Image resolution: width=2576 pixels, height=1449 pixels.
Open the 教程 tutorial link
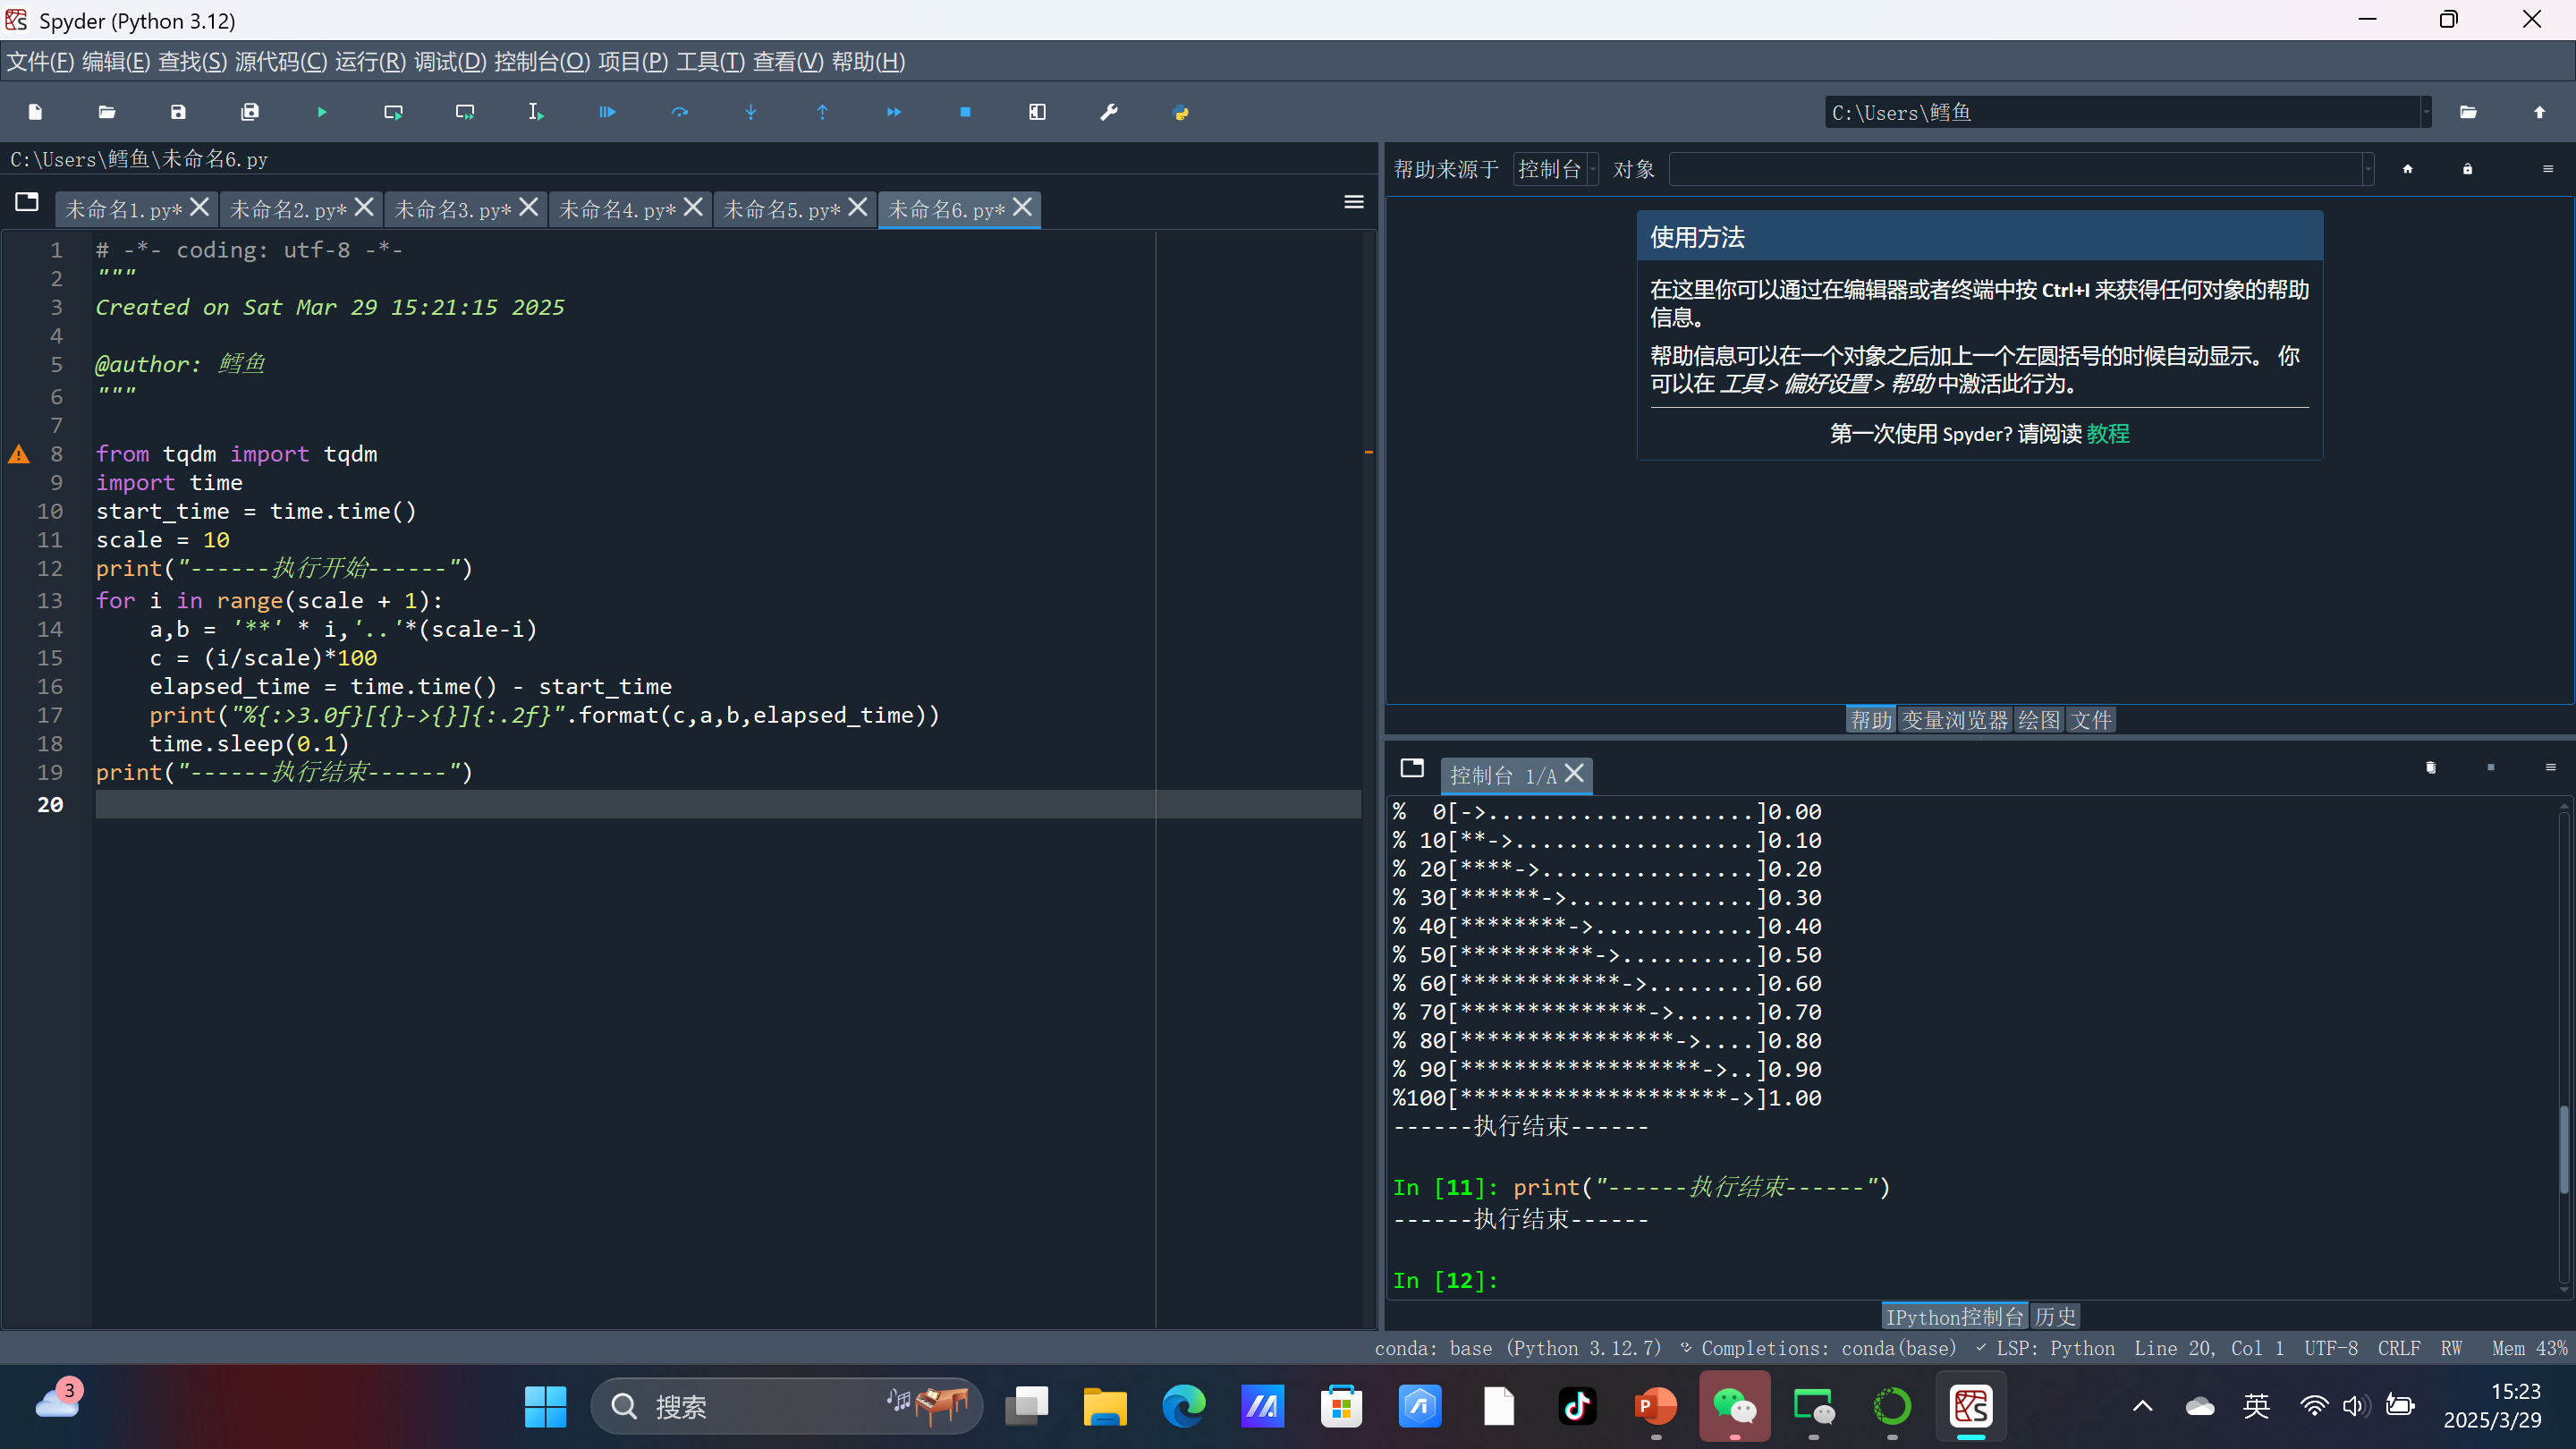[x=2108, y=433]
